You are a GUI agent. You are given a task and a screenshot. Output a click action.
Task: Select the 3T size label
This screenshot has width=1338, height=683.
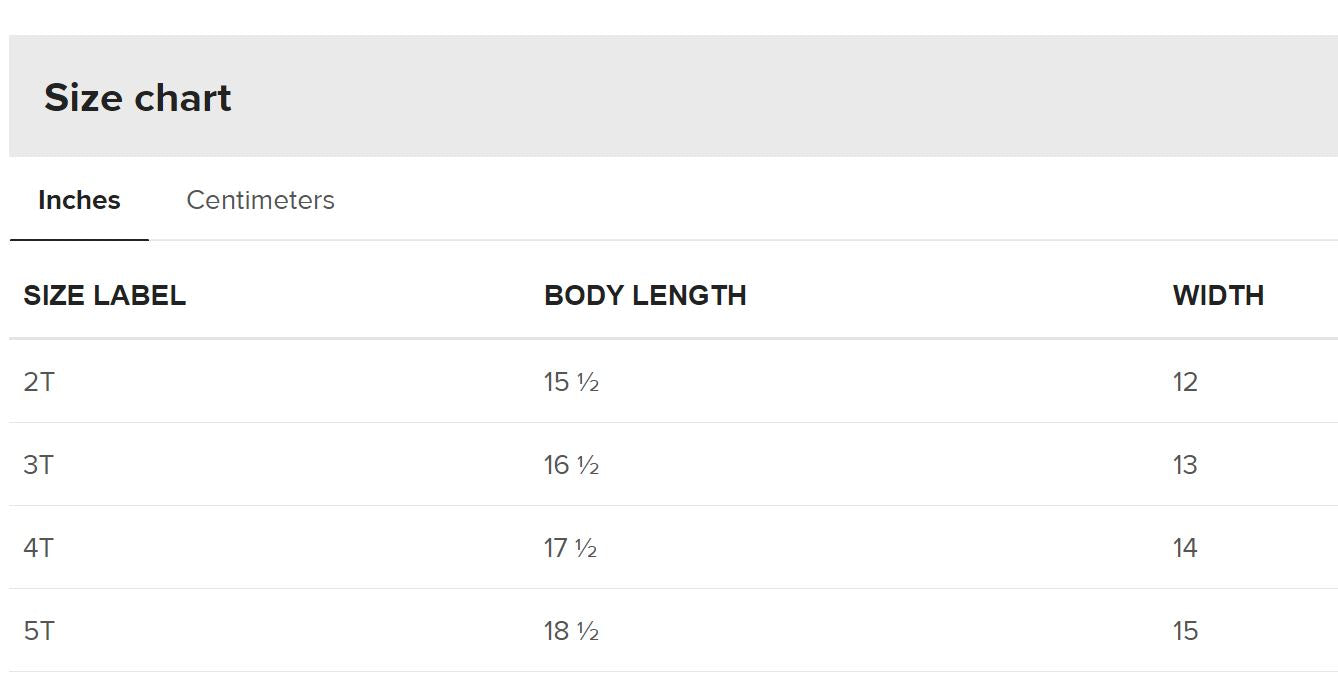(39, 465)
